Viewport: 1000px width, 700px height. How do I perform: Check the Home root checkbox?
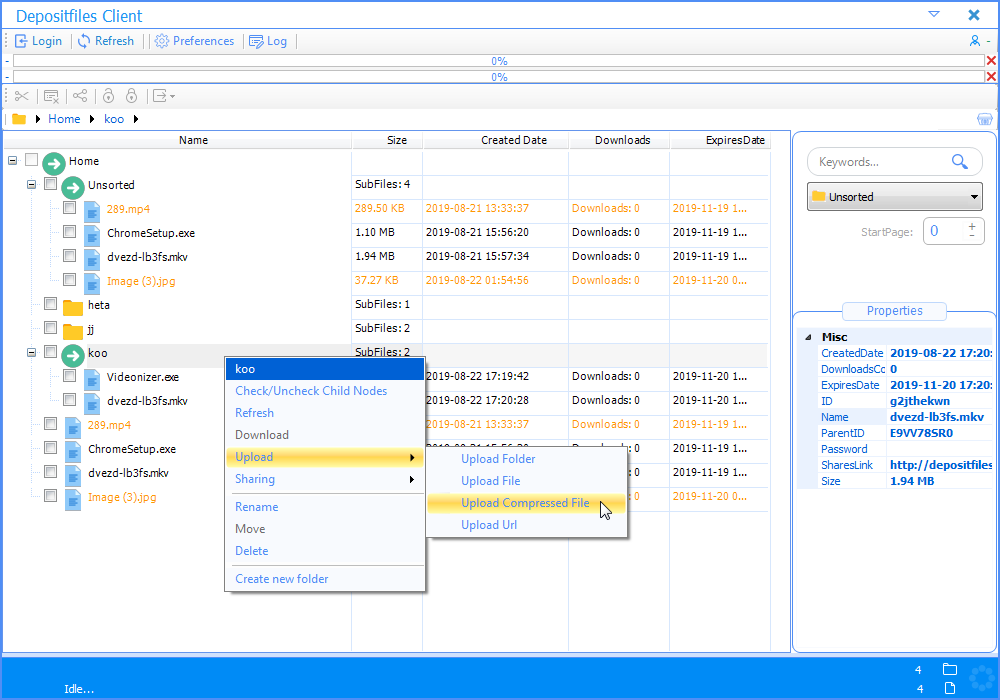pyautogui.click(x=31, y=160)
